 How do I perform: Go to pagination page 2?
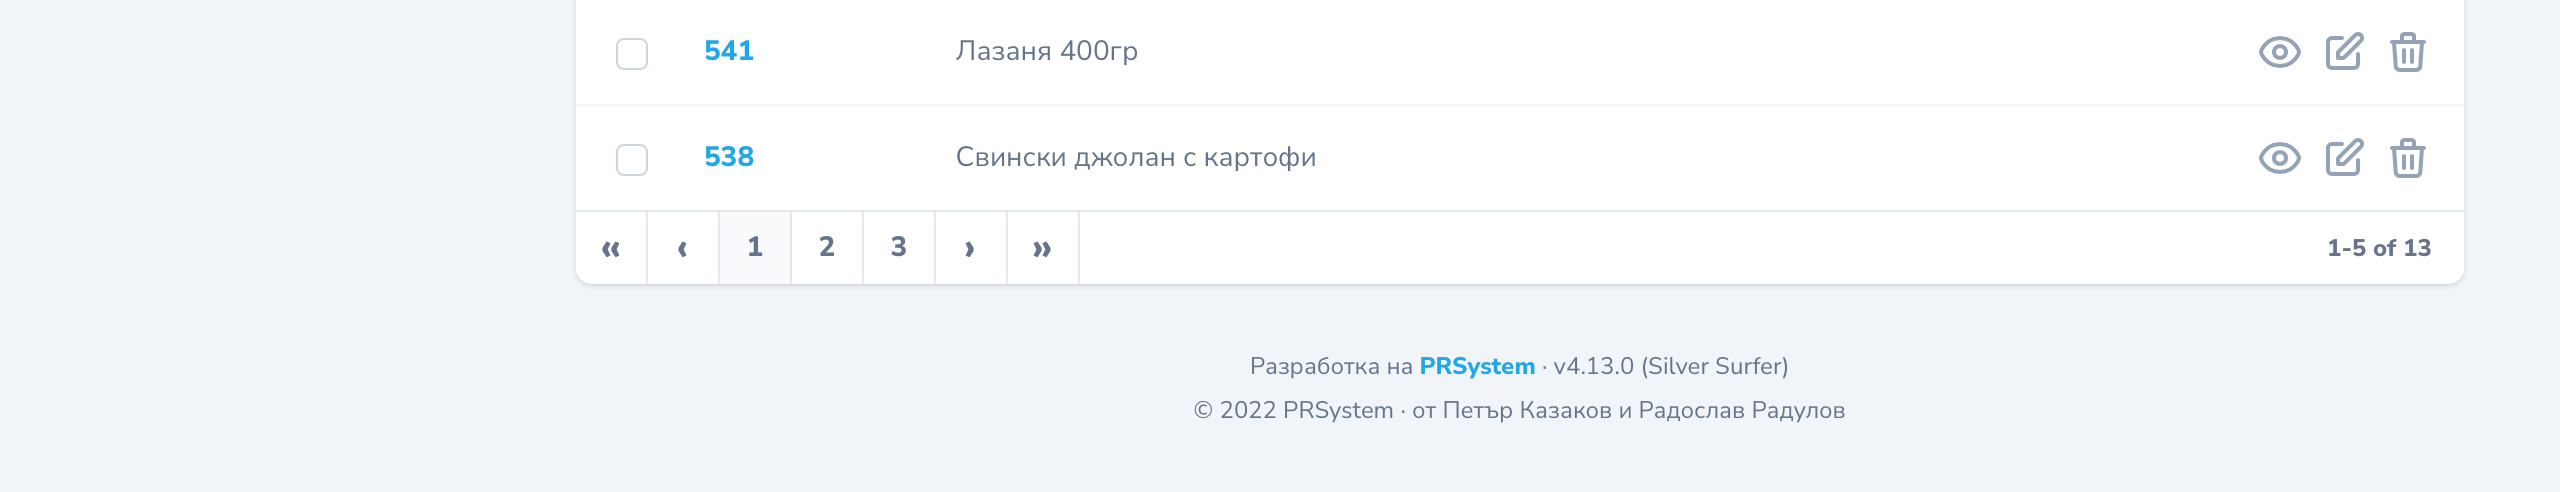pyautogui.click(x=827, y=248)
